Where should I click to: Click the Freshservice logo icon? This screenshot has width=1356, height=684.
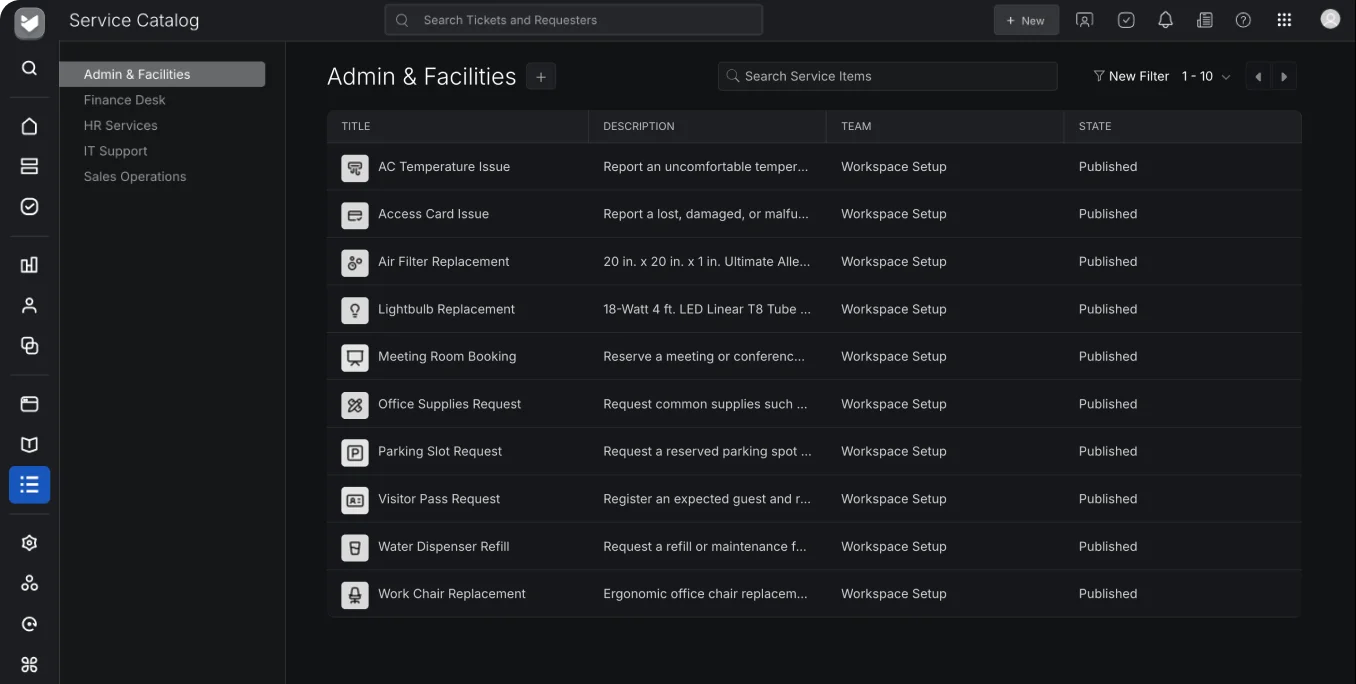(x=29, y=21)
